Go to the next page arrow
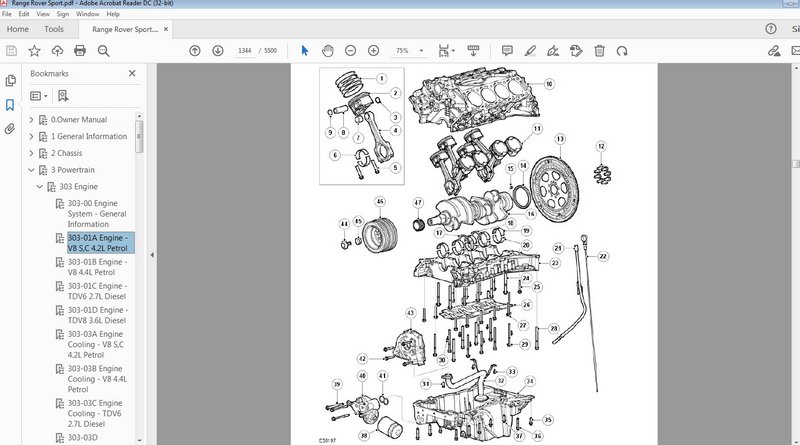800x445 pixels. tap(218, 51)
